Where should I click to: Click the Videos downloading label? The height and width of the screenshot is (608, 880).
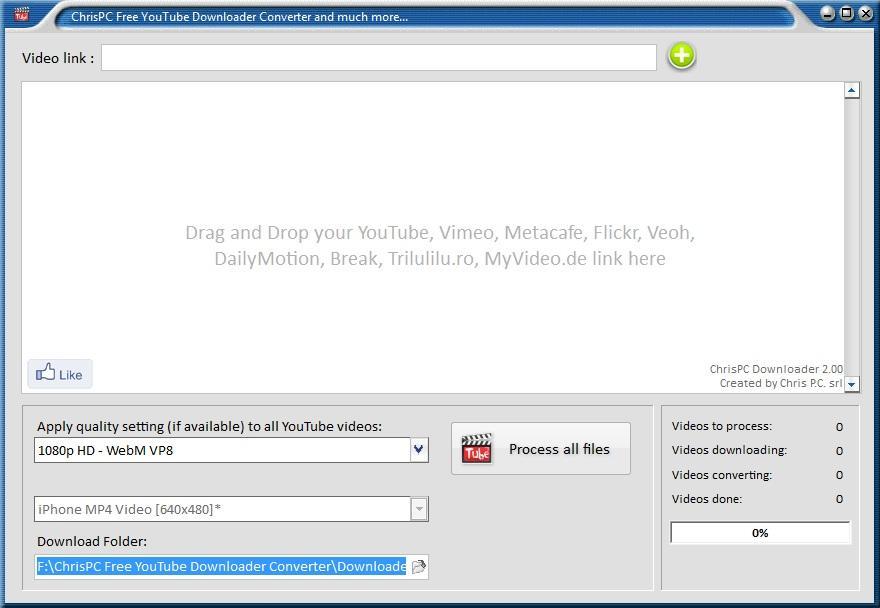[x=730, y=450]
